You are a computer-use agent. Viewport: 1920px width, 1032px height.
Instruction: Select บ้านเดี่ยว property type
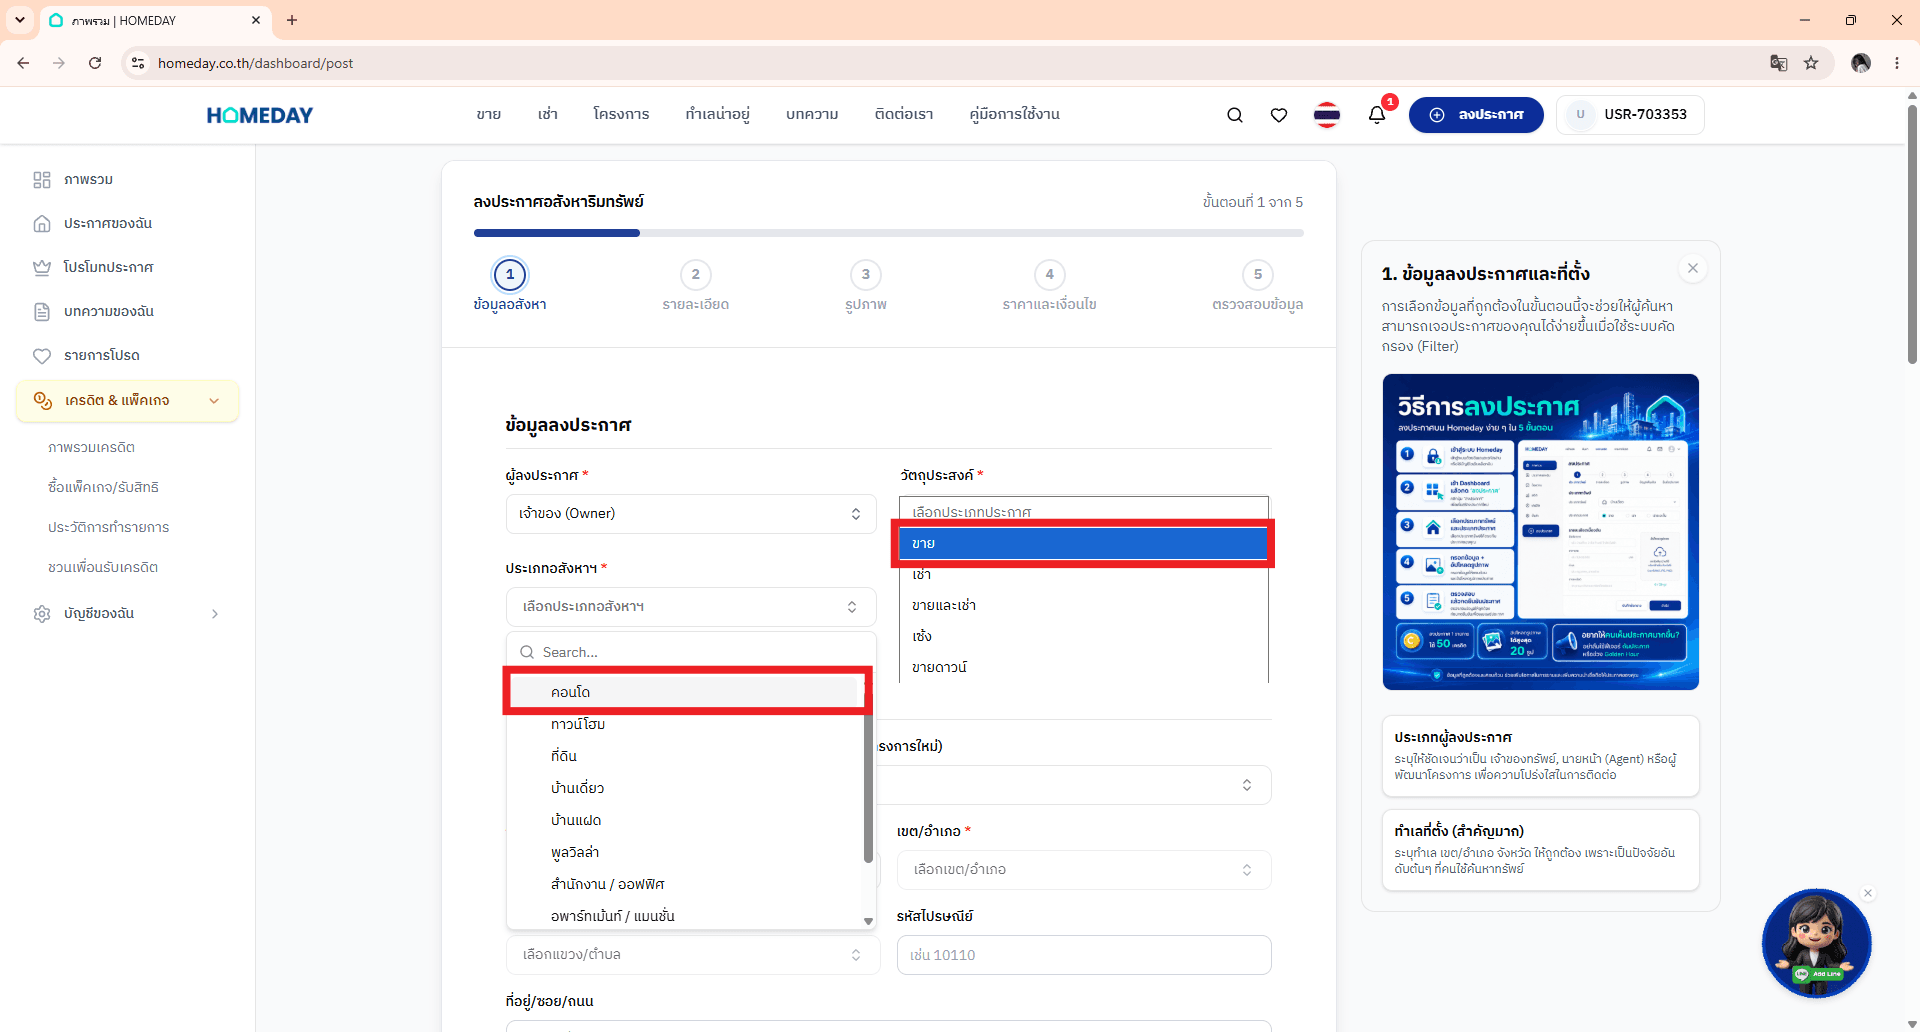tap(687, 788)
